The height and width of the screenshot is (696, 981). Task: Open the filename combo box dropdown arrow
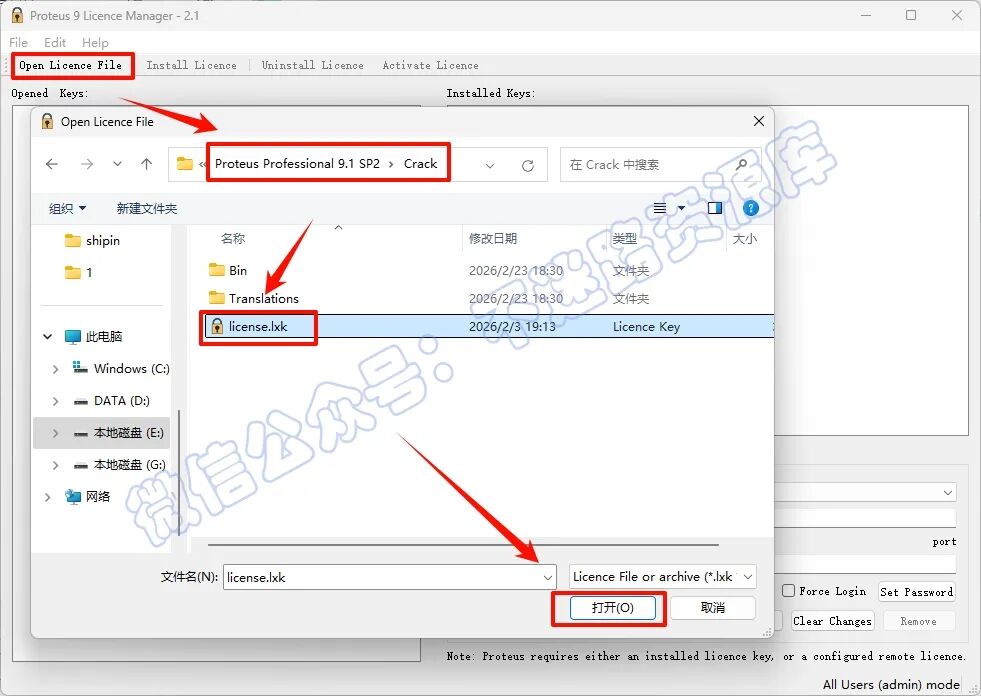coord(547,577)
